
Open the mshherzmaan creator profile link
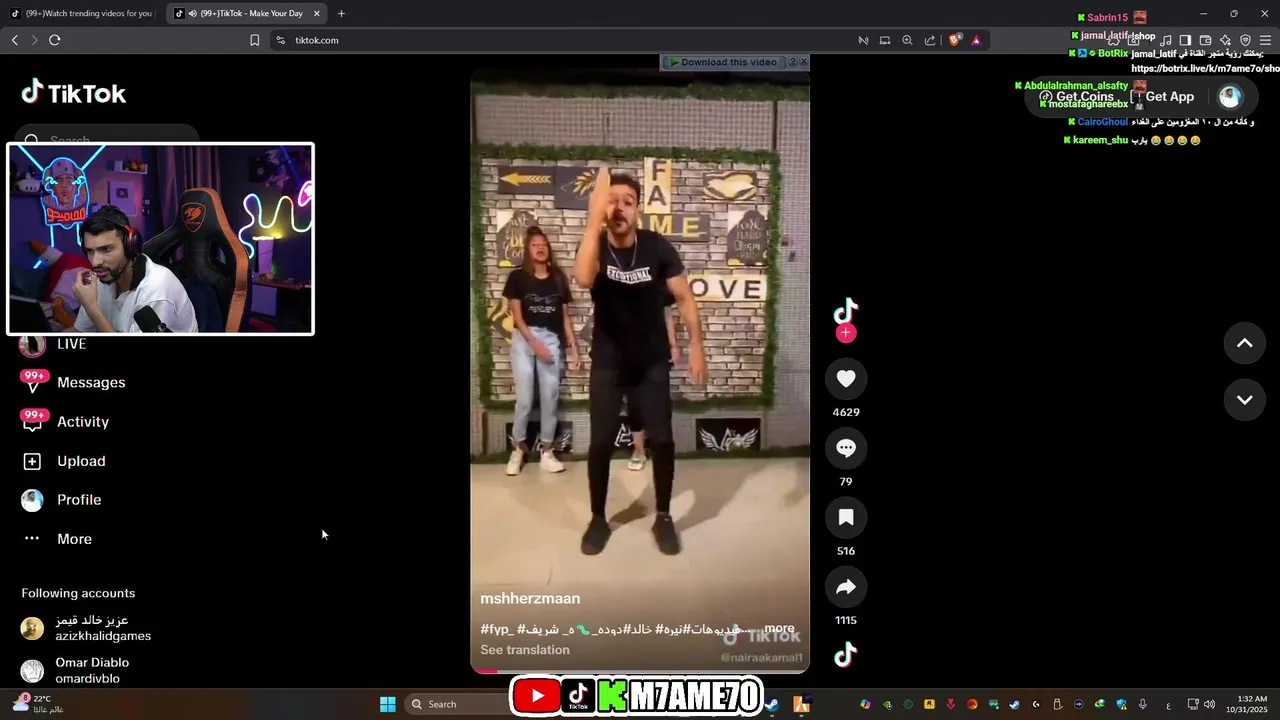click(530, 599)
